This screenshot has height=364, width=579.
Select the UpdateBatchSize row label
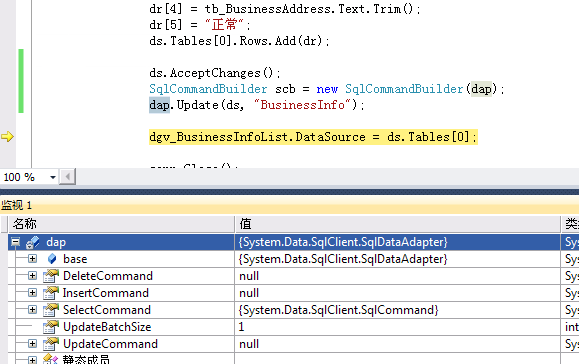tap(107, 327)
